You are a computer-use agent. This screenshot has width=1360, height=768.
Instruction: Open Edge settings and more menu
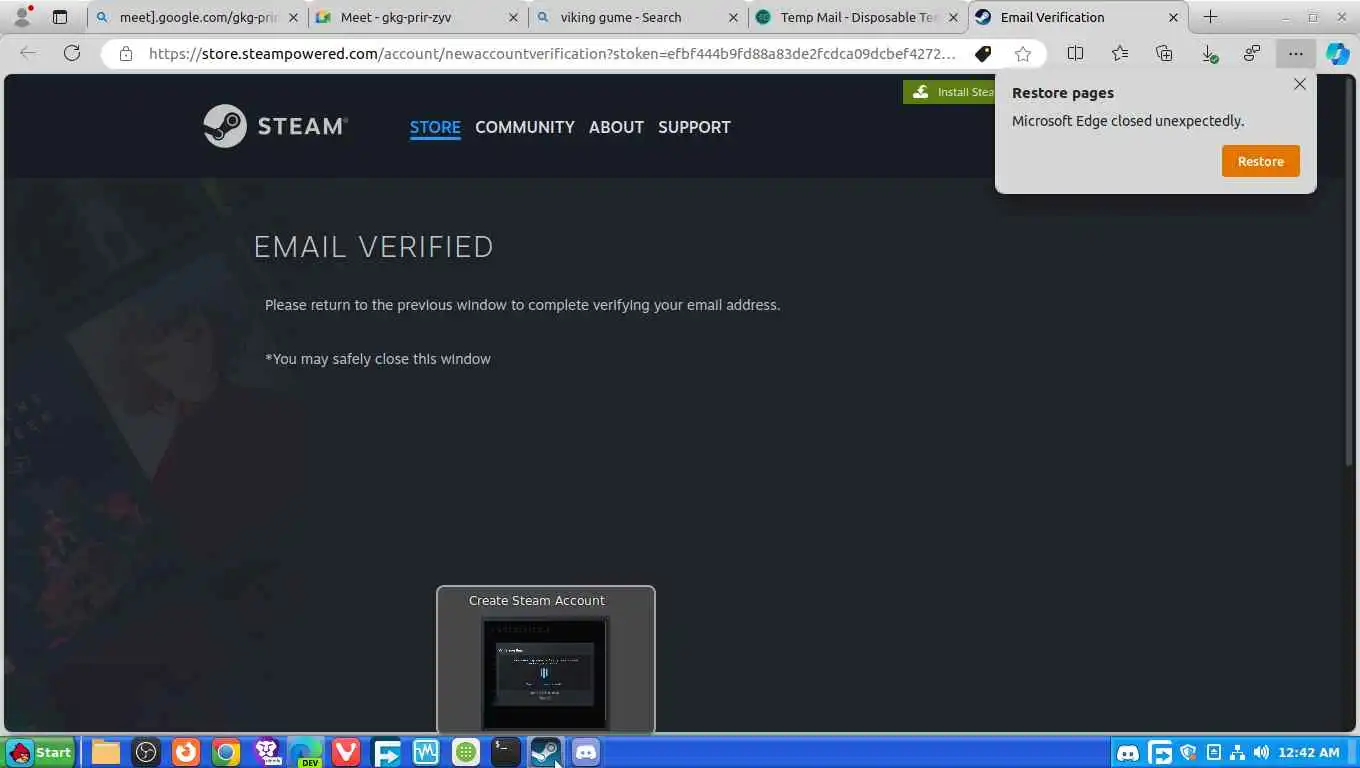(x=1295, y=54)
